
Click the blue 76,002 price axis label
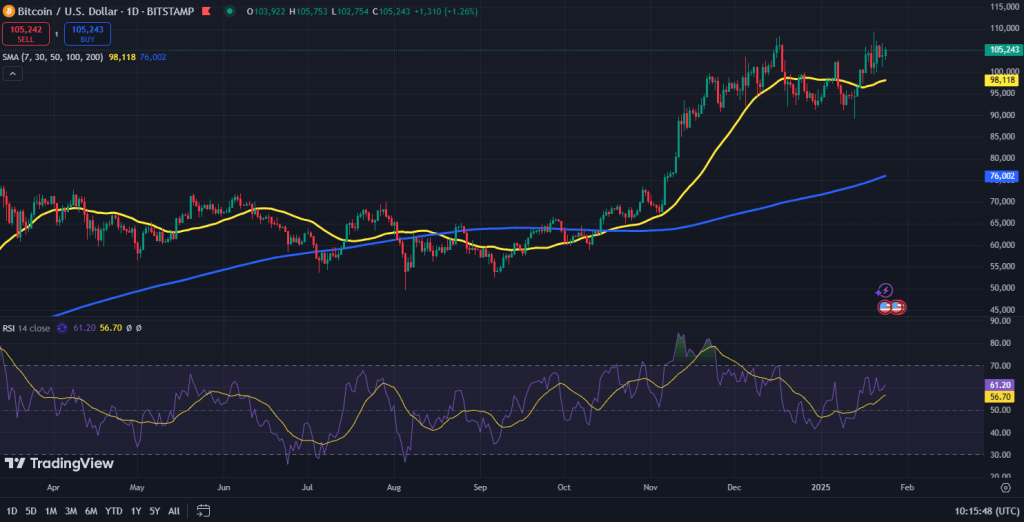tap(1002, 176)
